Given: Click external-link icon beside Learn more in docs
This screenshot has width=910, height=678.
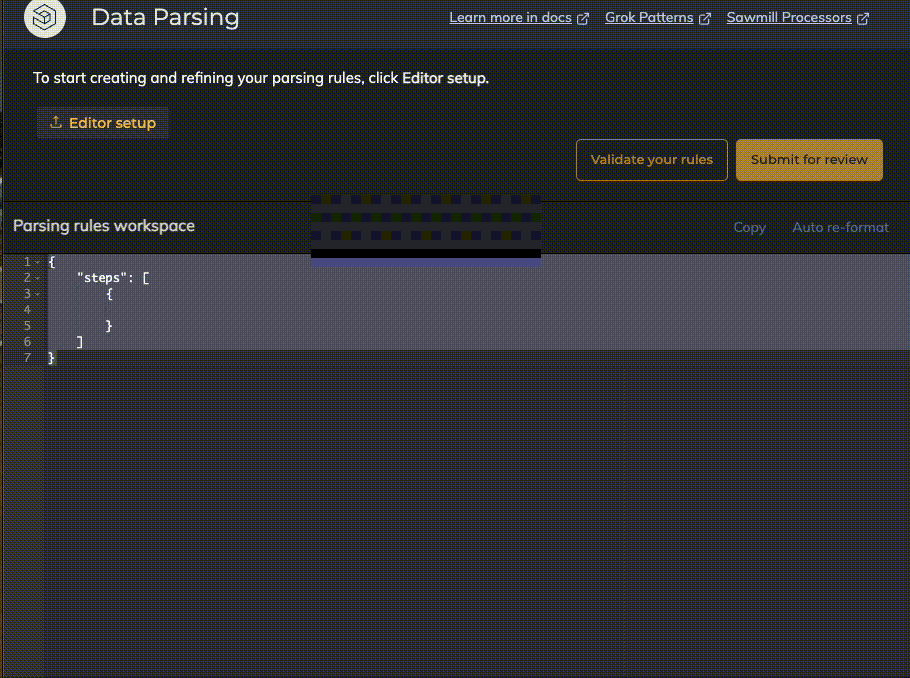Looking at the screenshot, I should (x=583, y=19).
